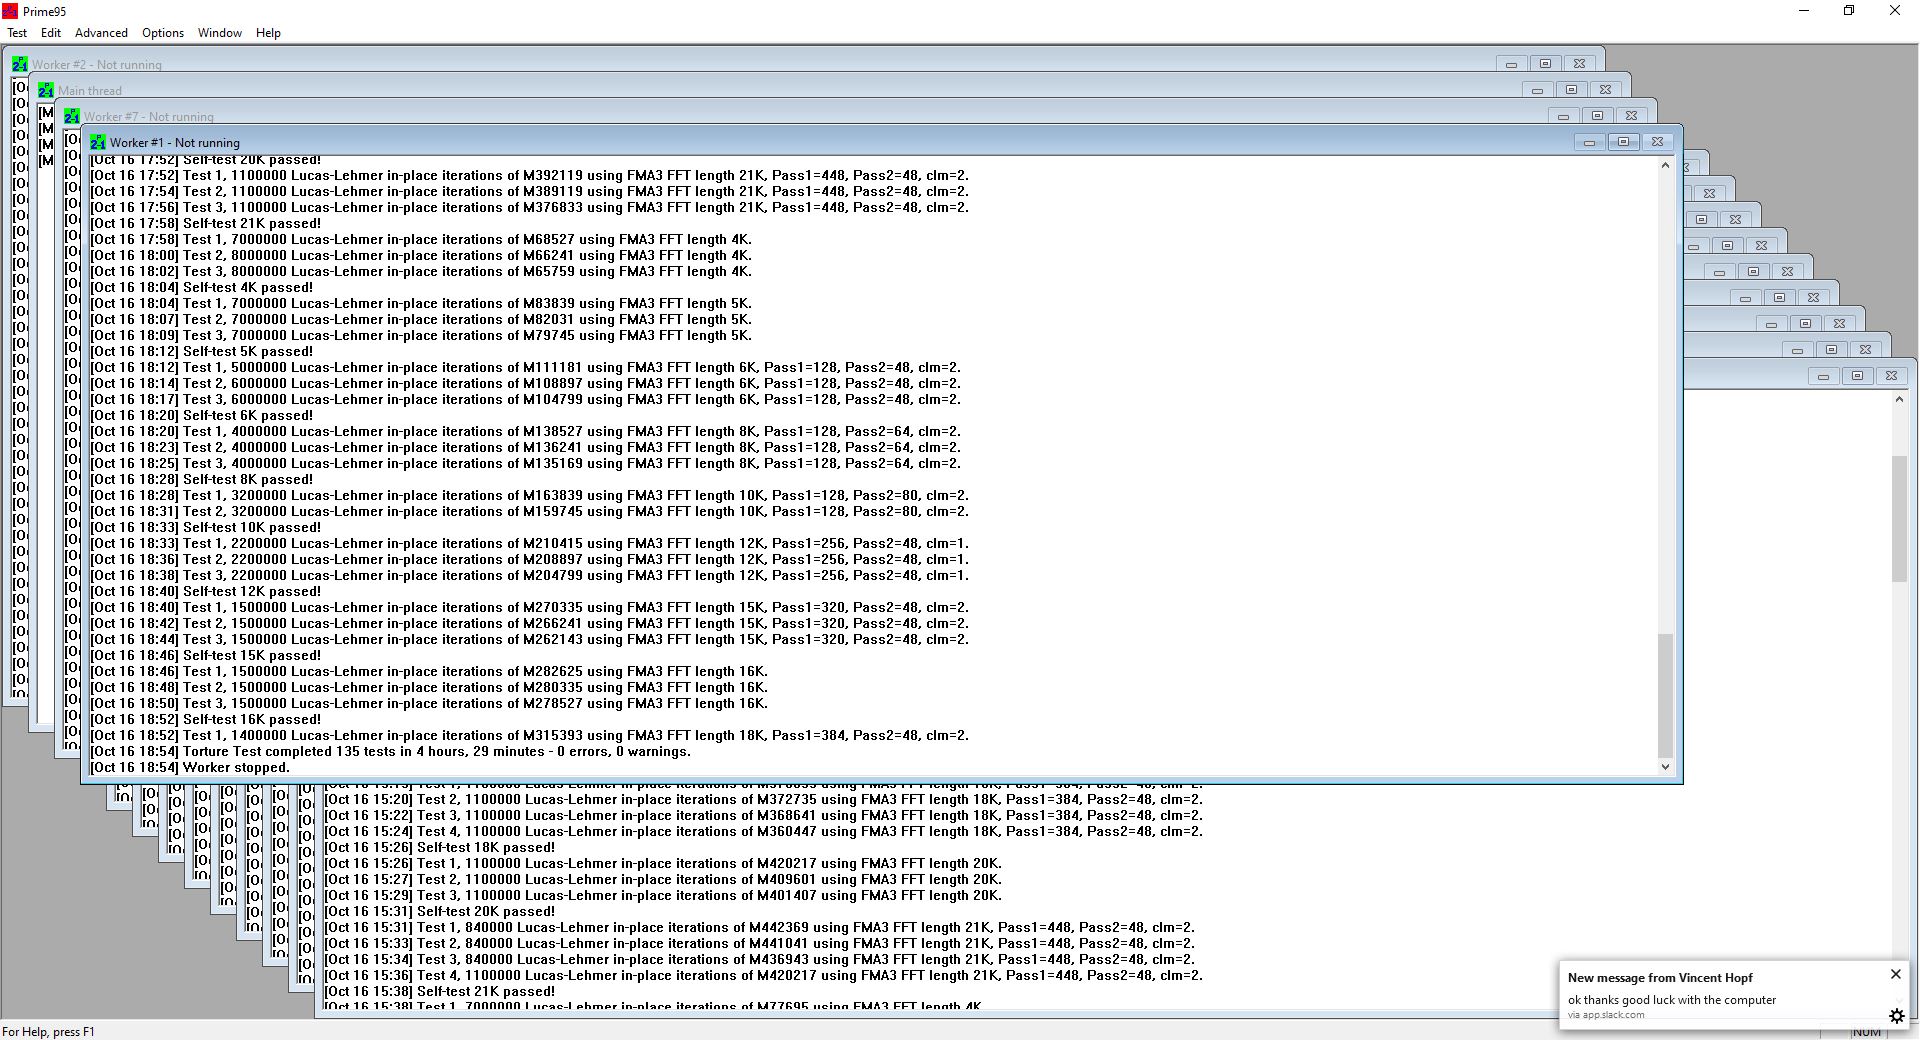Click the 18:40 'Self-test 12K passed!' line
This screenshot has width=1920, height=1040.
pos(205,591)
